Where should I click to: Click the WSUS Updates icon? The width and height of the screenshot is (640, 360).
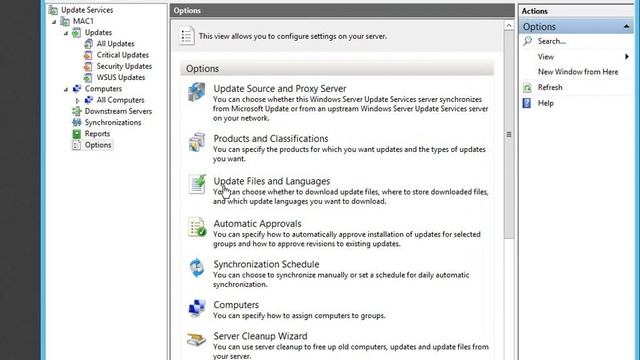[x=88, y=78]
